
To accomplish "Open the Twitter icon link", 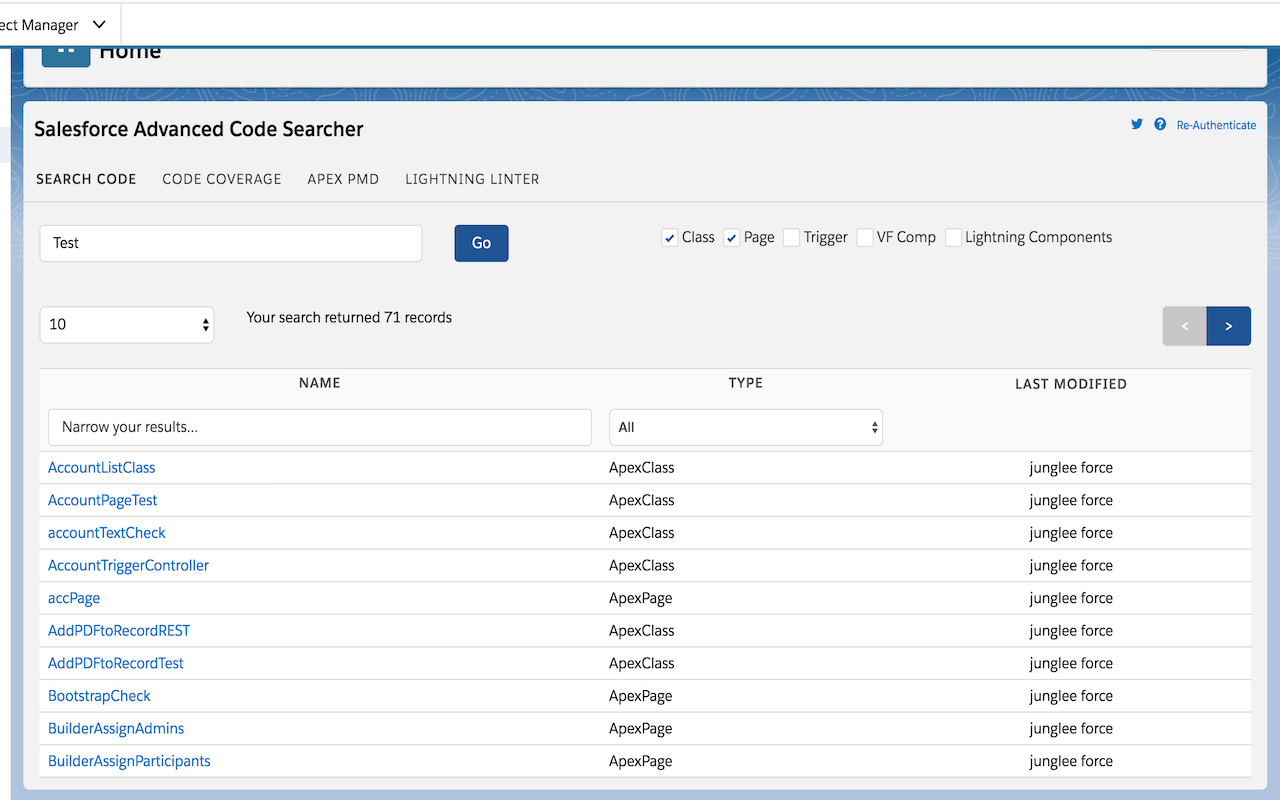I will [x=1137, y=124].
